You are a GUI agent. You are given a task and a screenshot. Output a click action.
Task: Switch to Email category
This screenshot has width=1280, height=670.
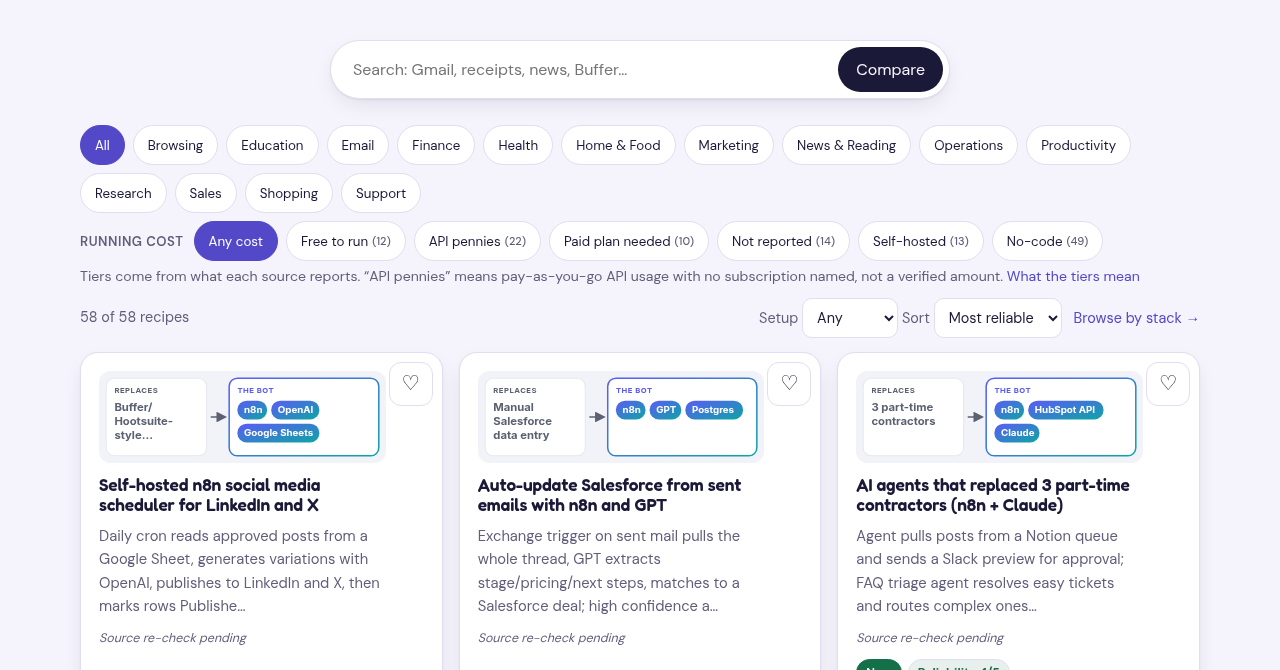point(358,145)
